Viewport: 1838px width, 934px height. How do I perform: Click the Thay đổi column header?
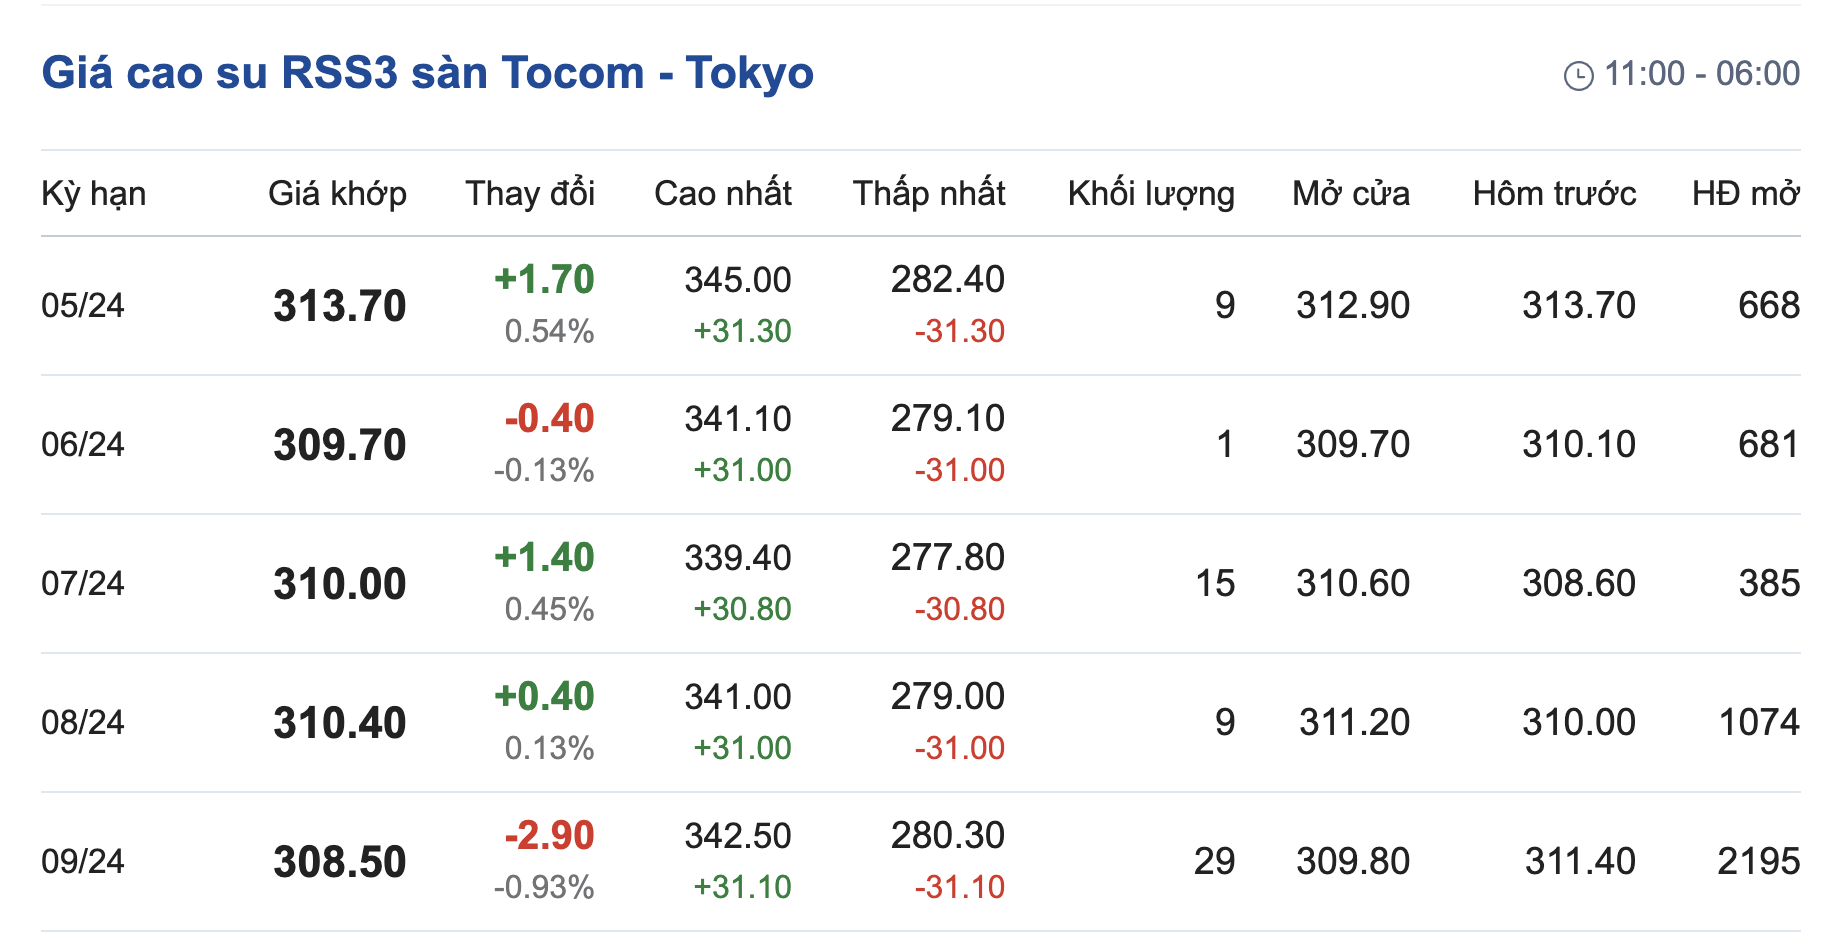pyautogui.click(x=530, y=193)
